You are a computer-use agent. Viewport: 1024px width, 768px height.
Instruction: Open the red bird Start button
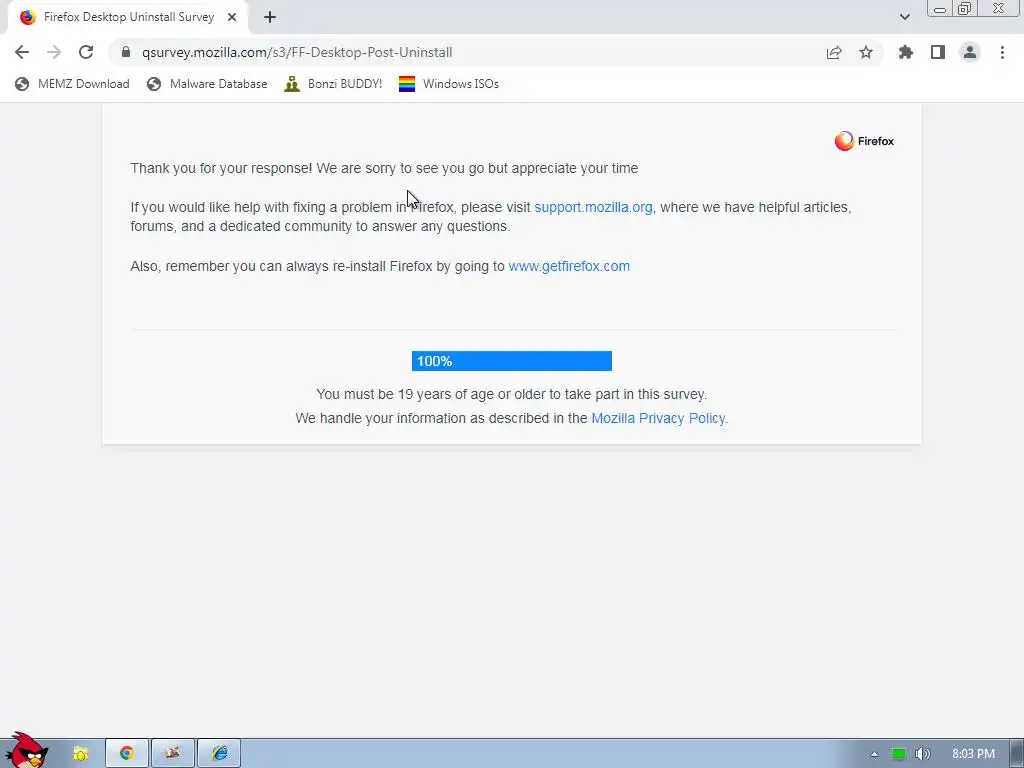[26, 751]
